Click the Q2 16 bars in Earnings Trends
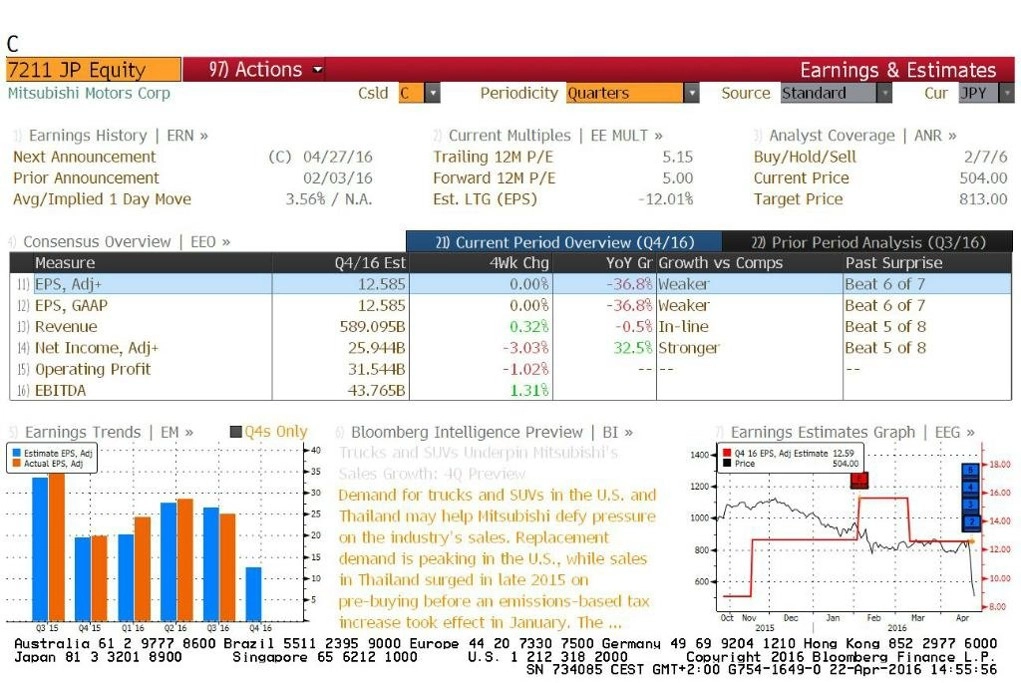Screen dimensions: 1021x683 176,560
